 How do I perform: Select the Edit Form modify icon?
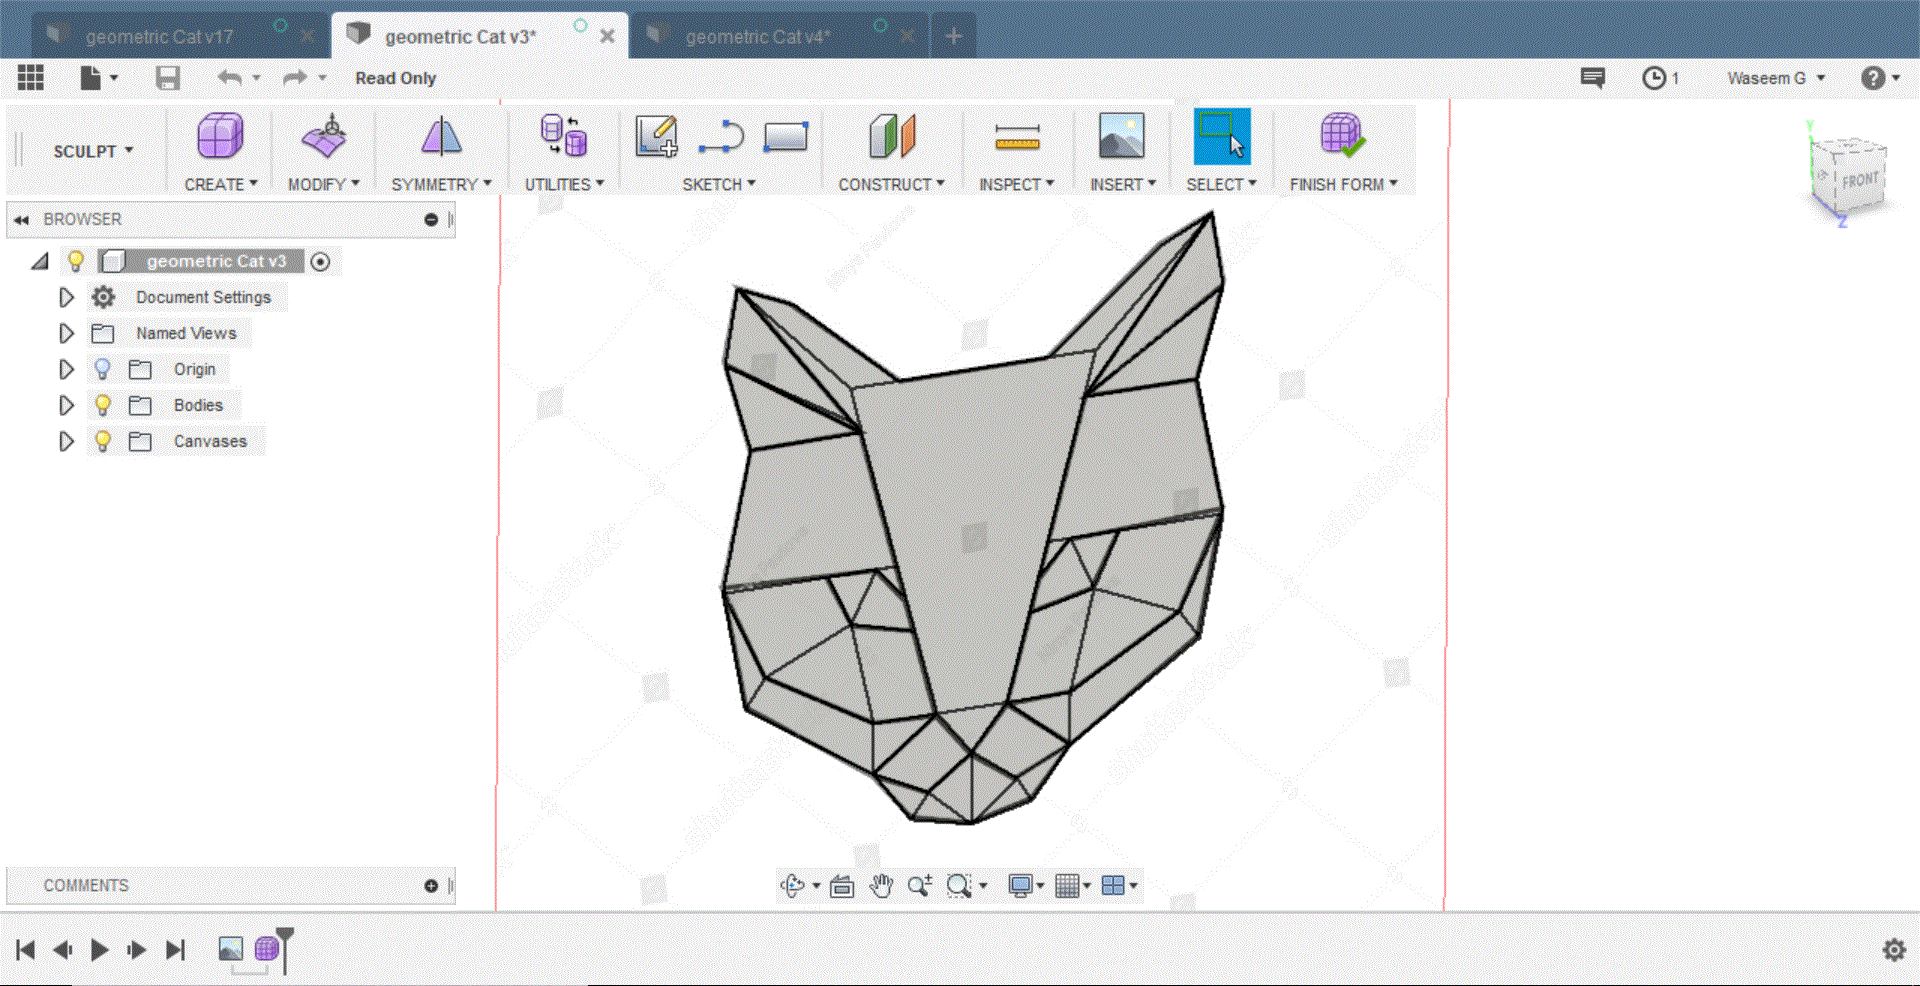324,136
